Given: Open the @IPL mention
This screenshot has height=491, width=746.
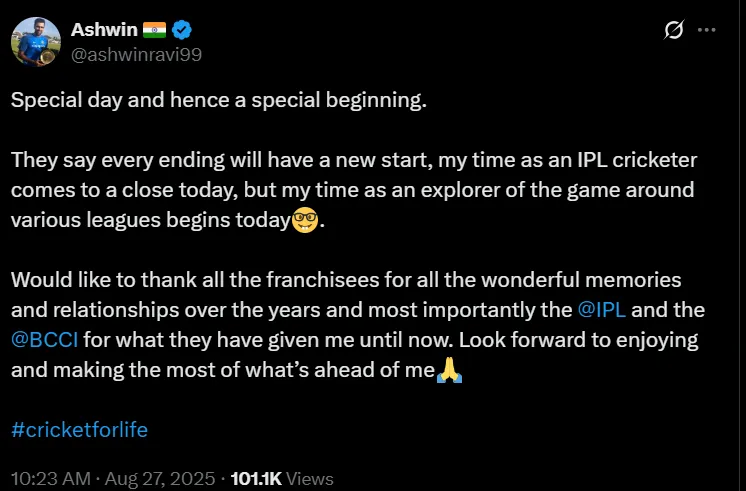Looking at the screenshot, I should (602, 310).
